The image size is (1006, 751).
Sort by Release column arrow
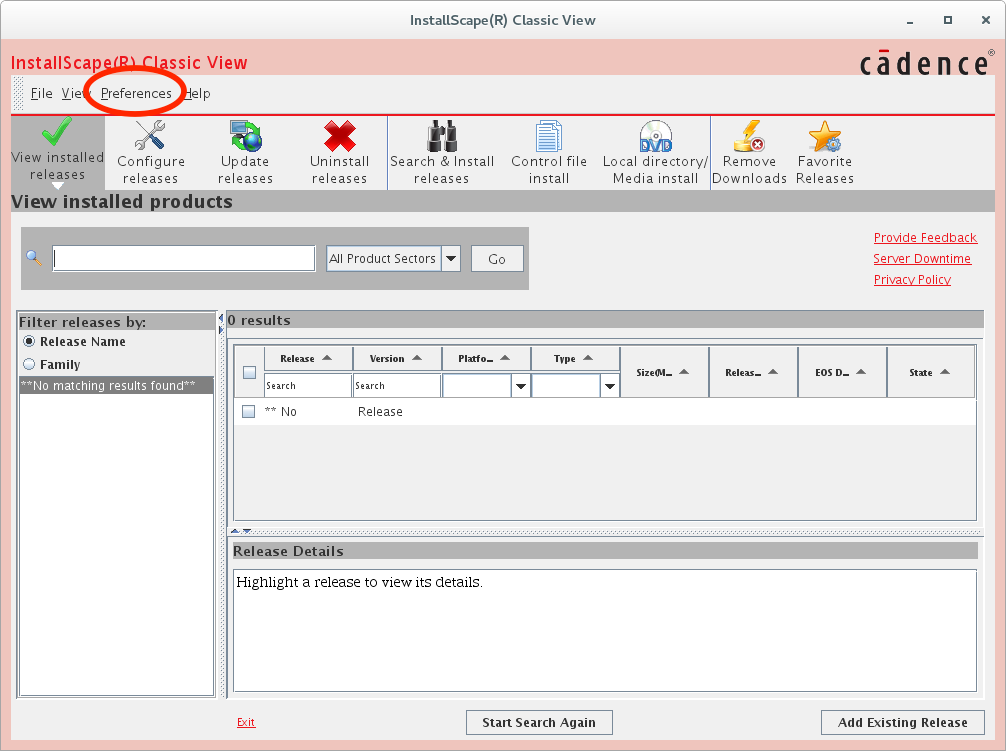pyautogui.click(x=327, y=358)
